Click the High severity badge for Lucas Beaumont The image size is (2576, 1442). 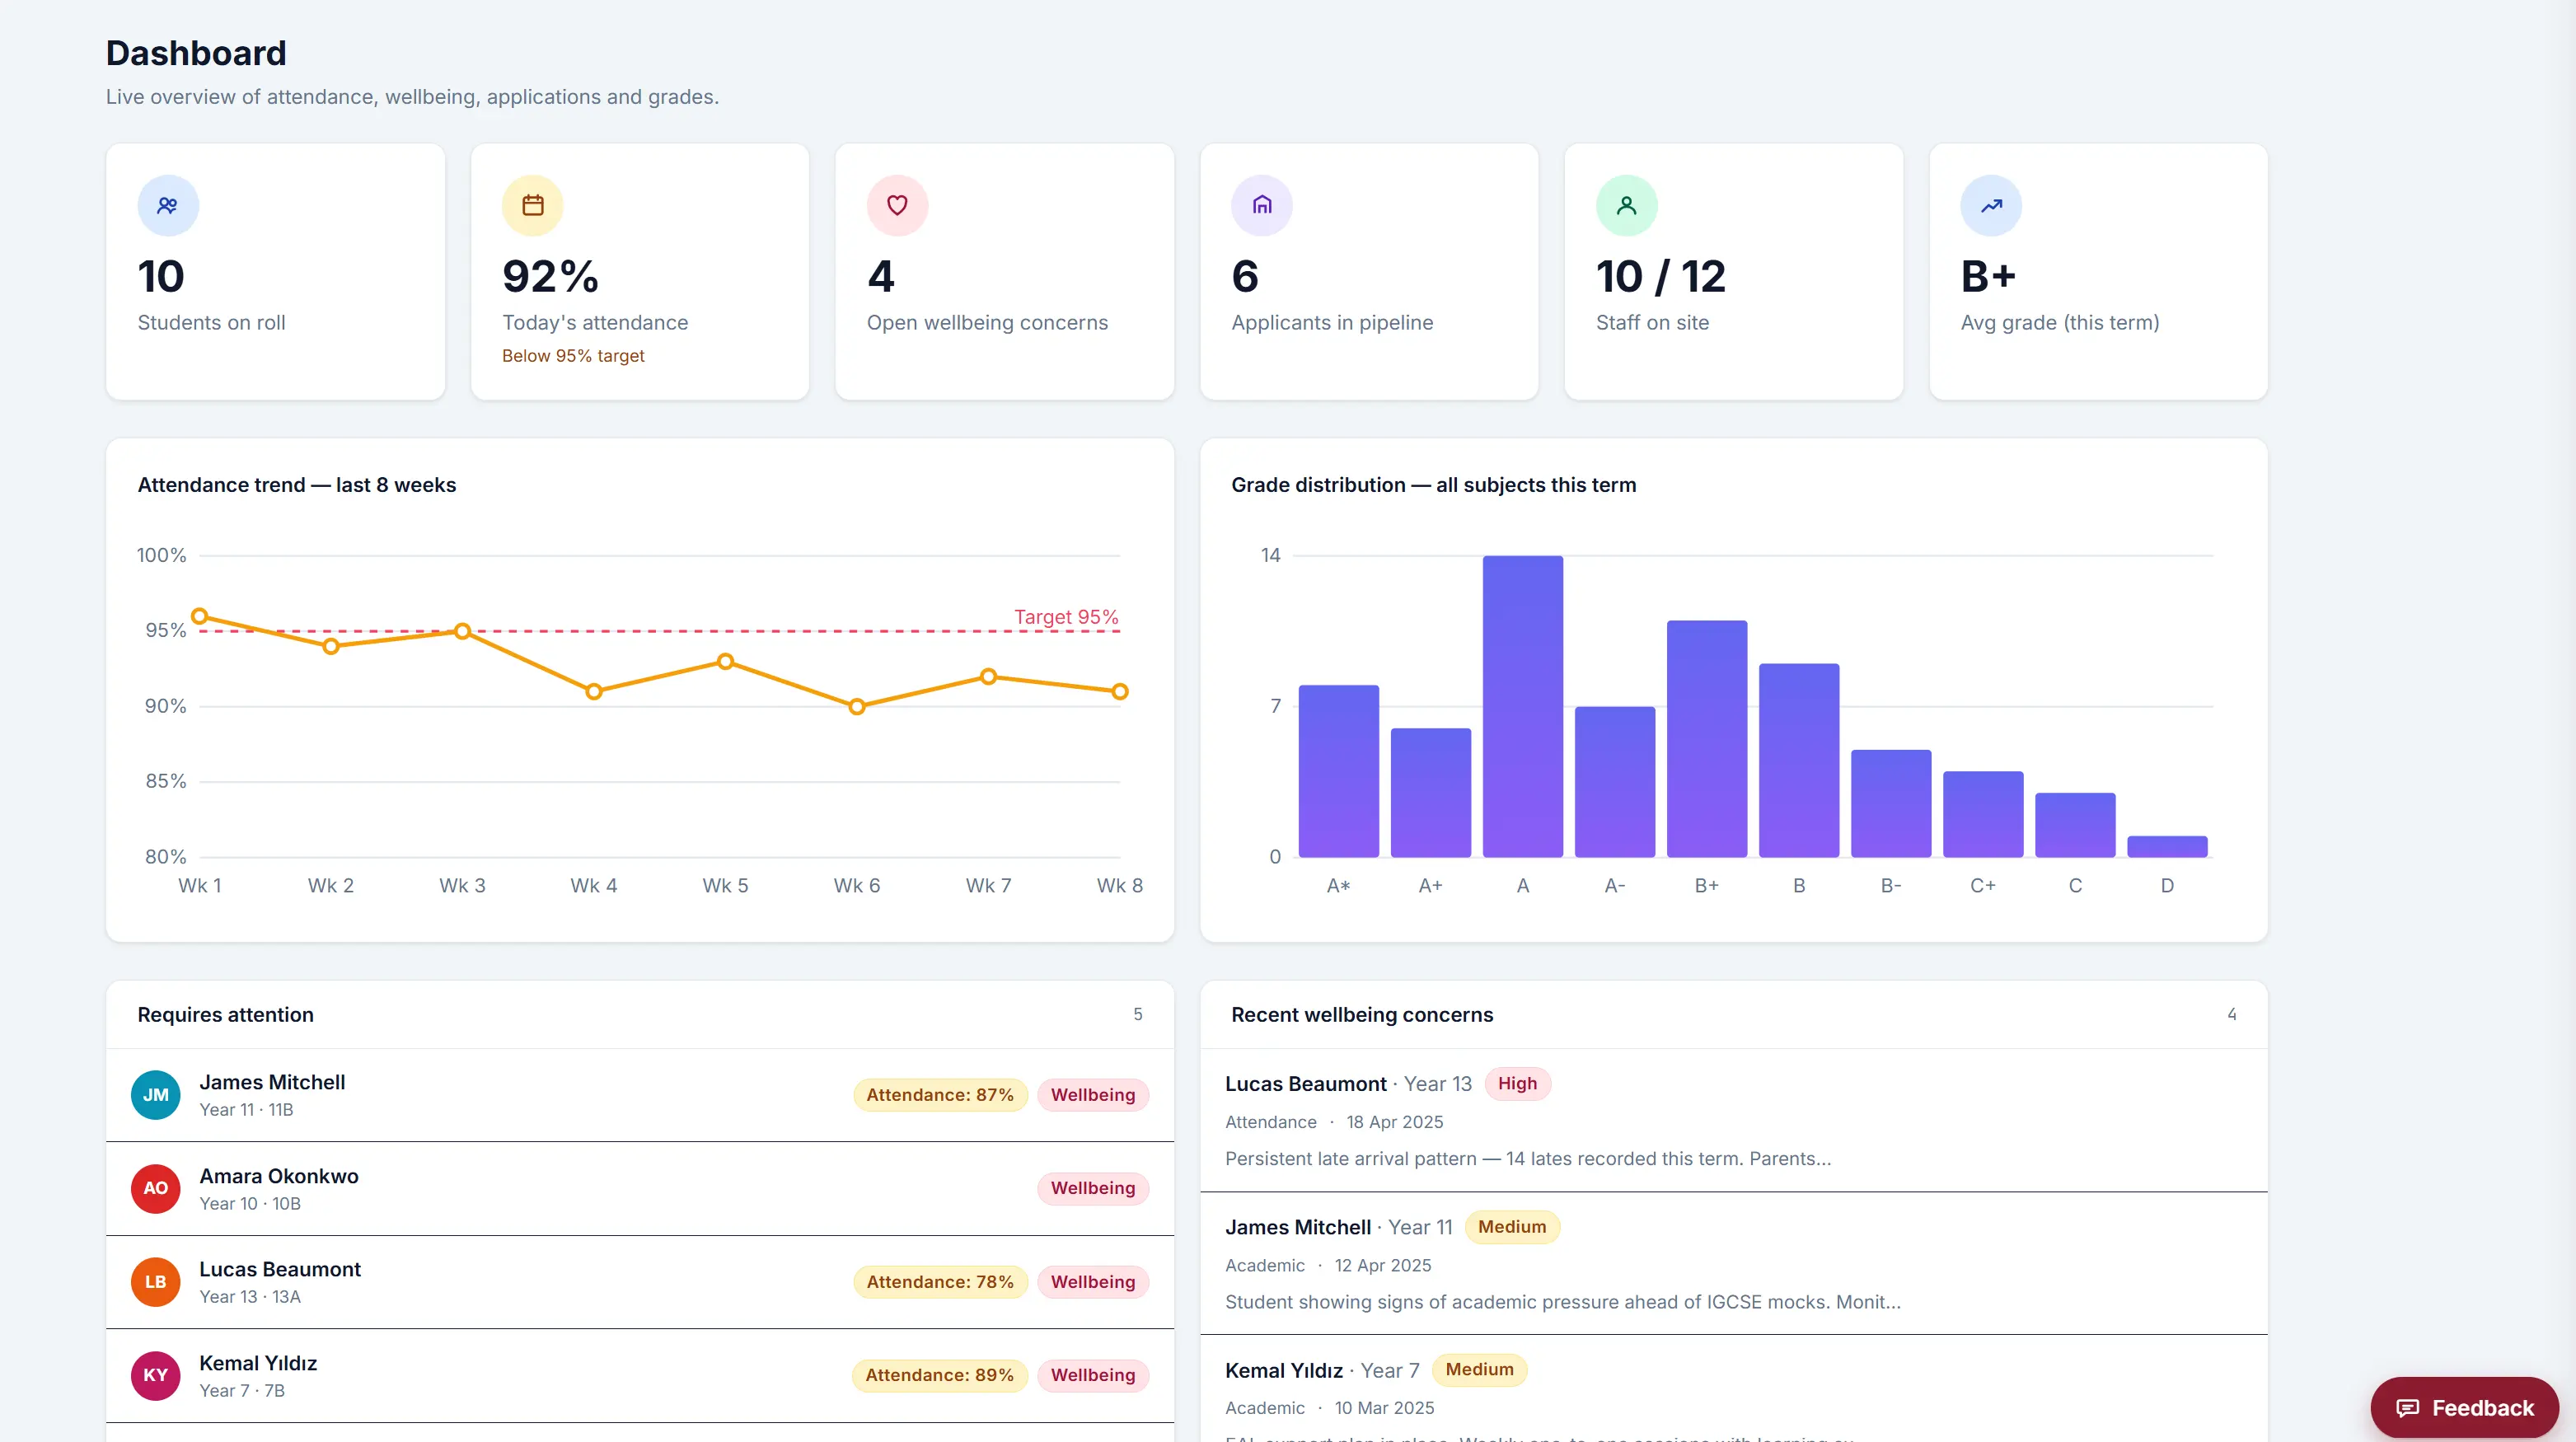click(x=1517, y=1084)
